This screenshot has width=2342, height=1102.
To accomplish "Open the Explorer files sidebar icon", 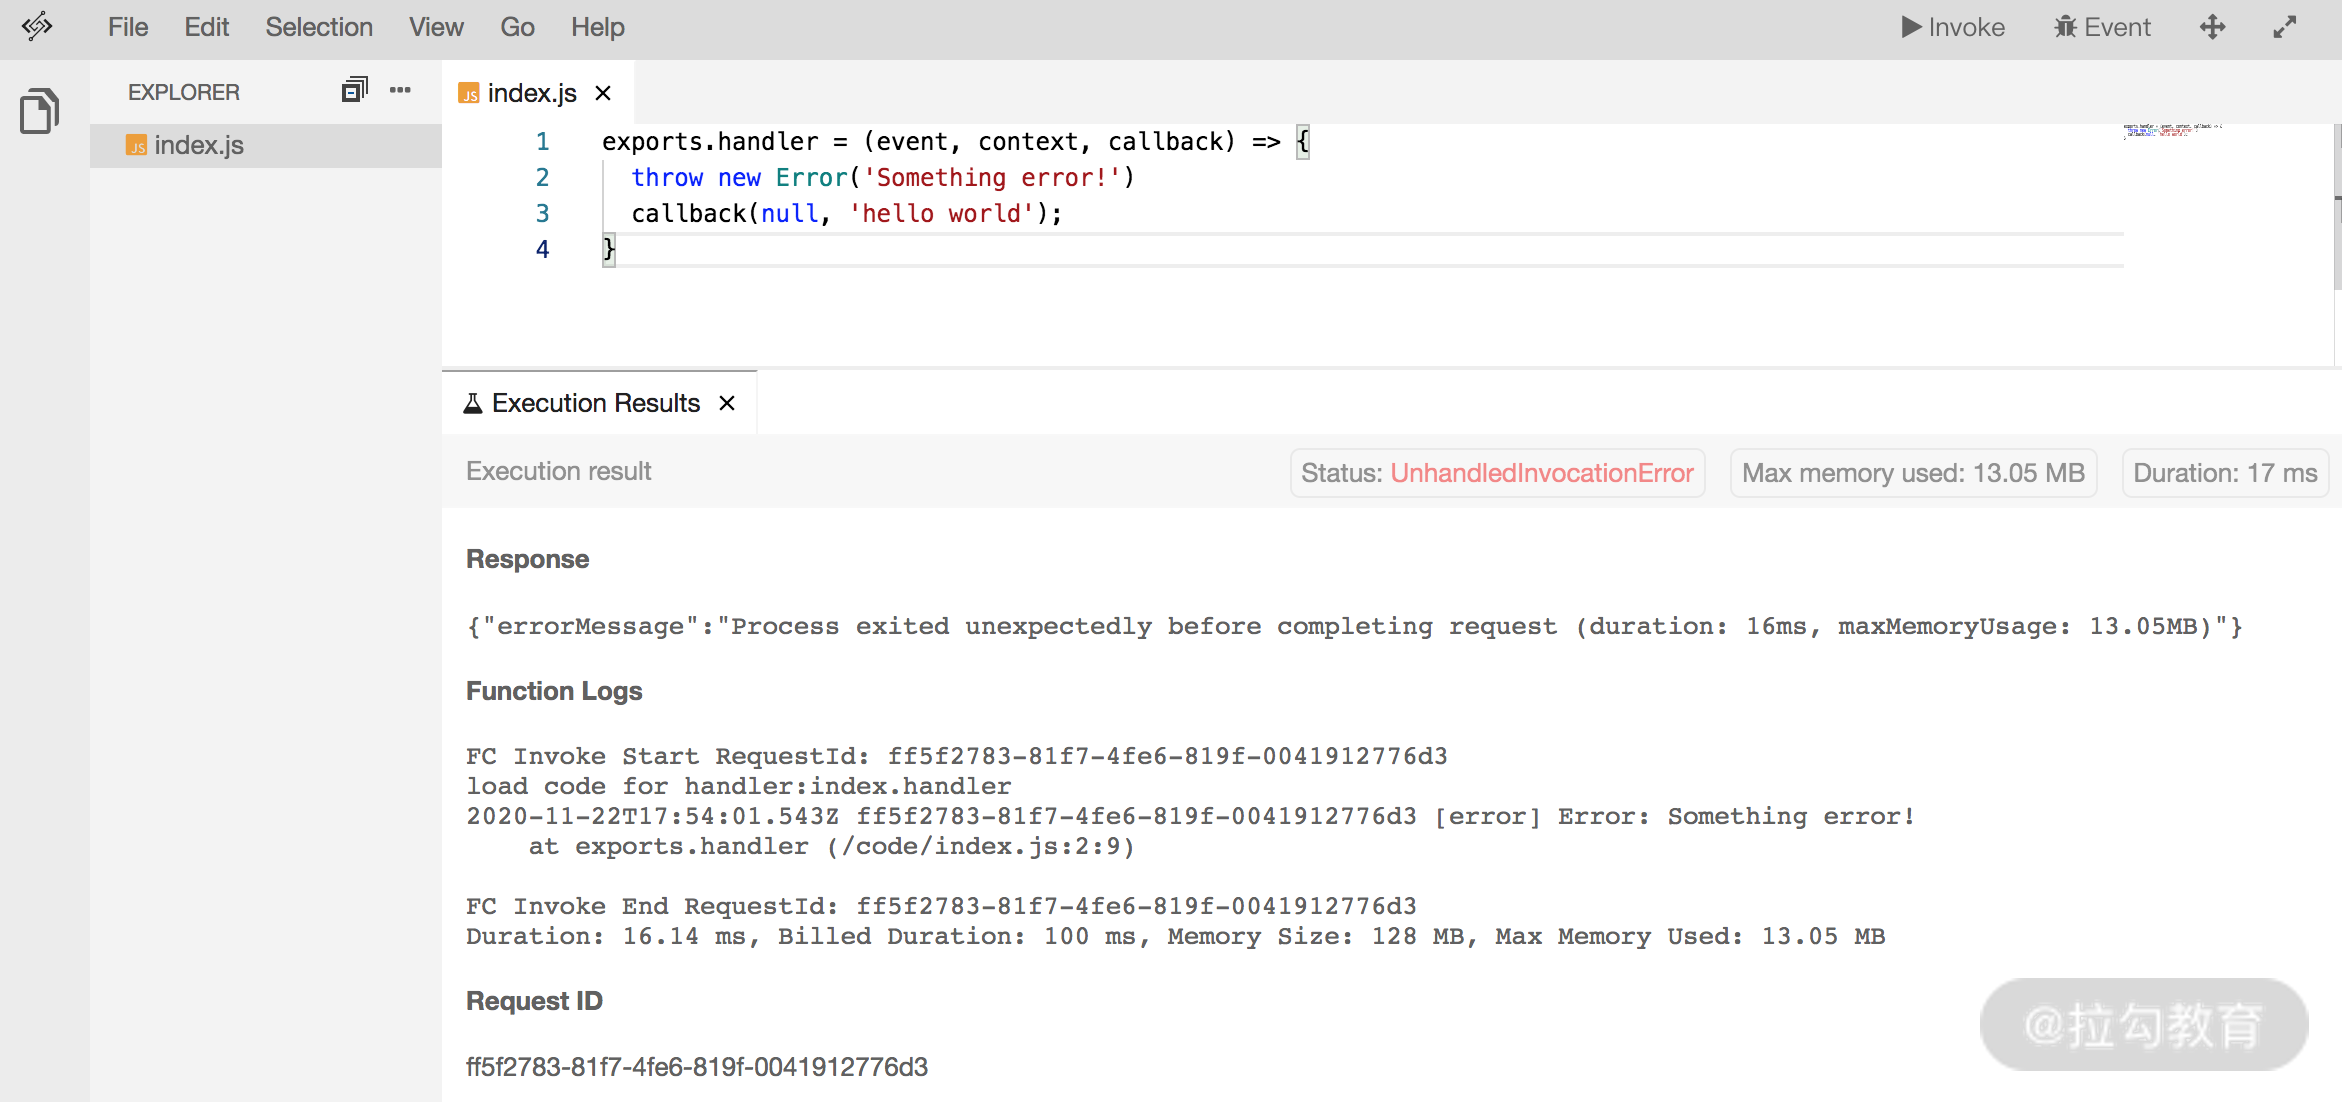I will click(x=40, y=110).
